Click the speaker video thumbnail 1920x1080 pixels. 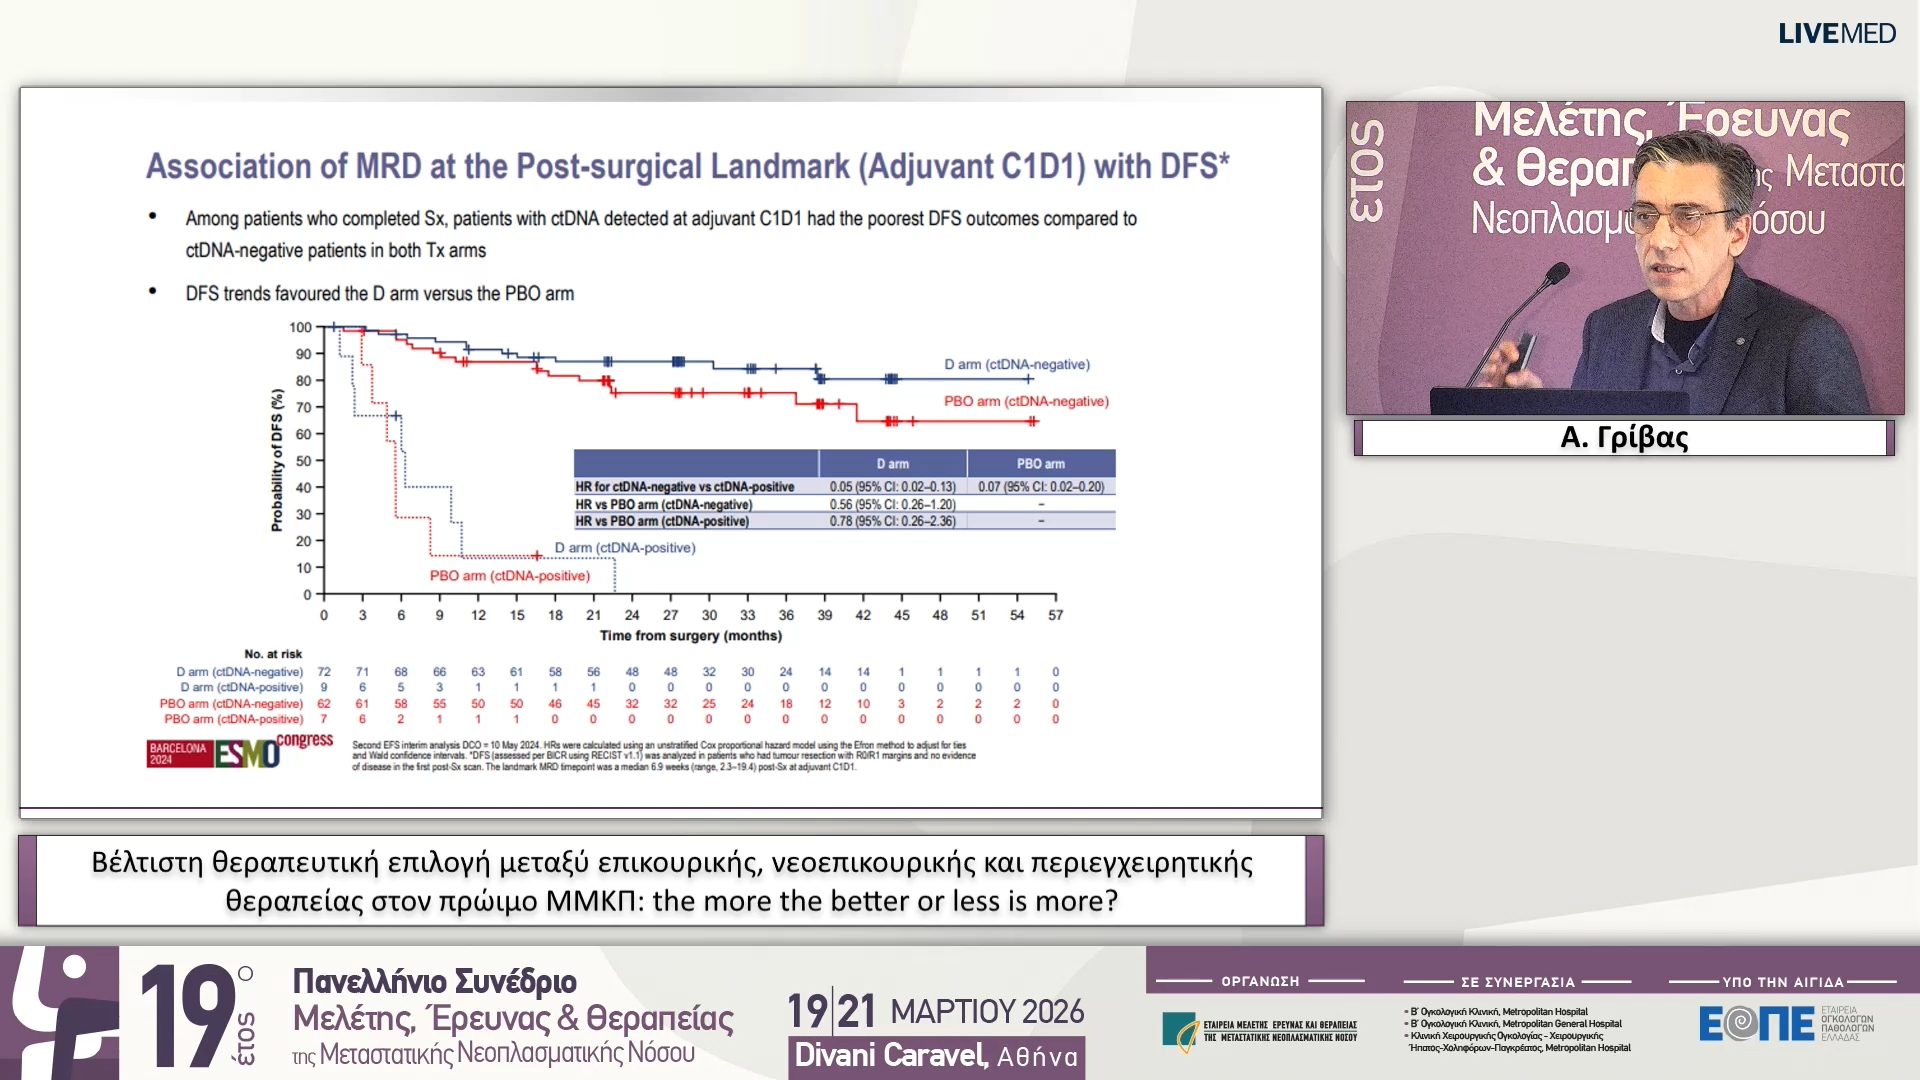(1624, 258)
